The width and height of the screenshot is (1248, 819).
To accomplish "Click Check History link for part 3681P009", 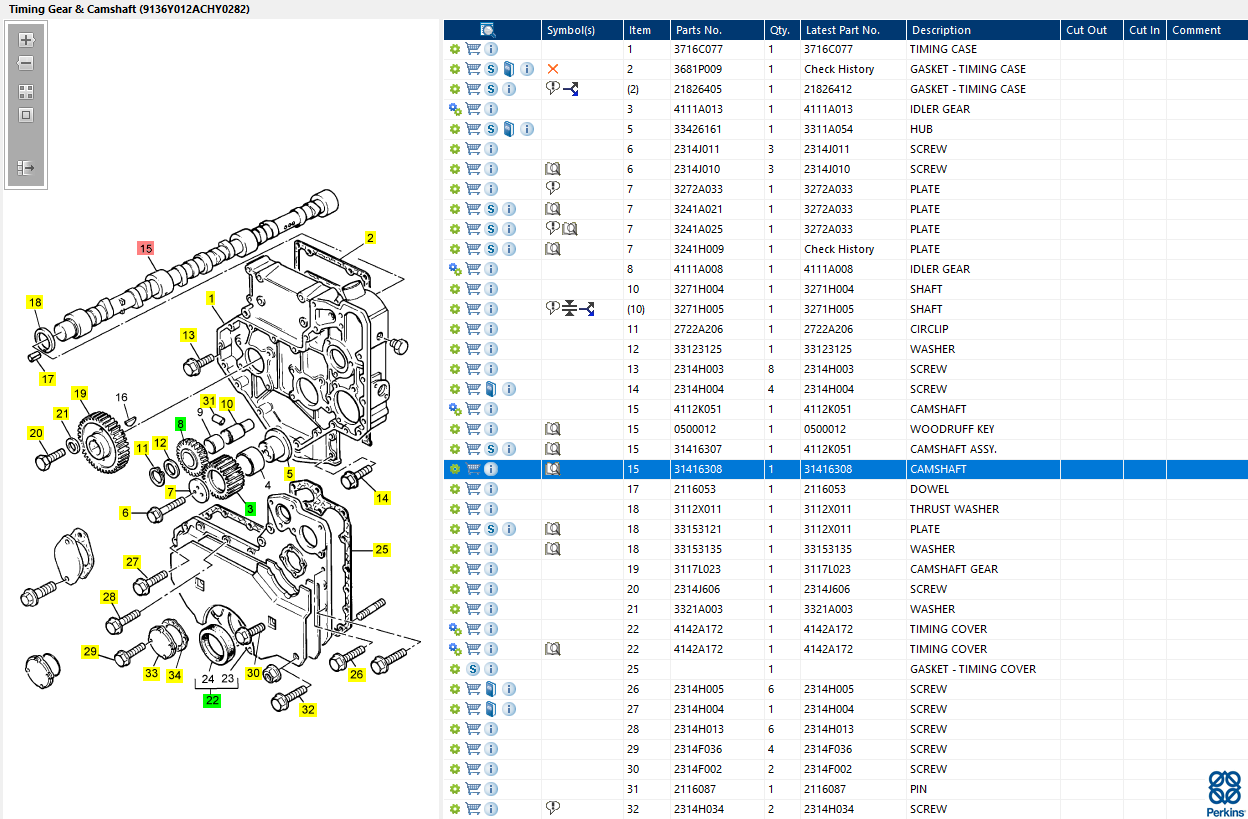I will point(838,69).
